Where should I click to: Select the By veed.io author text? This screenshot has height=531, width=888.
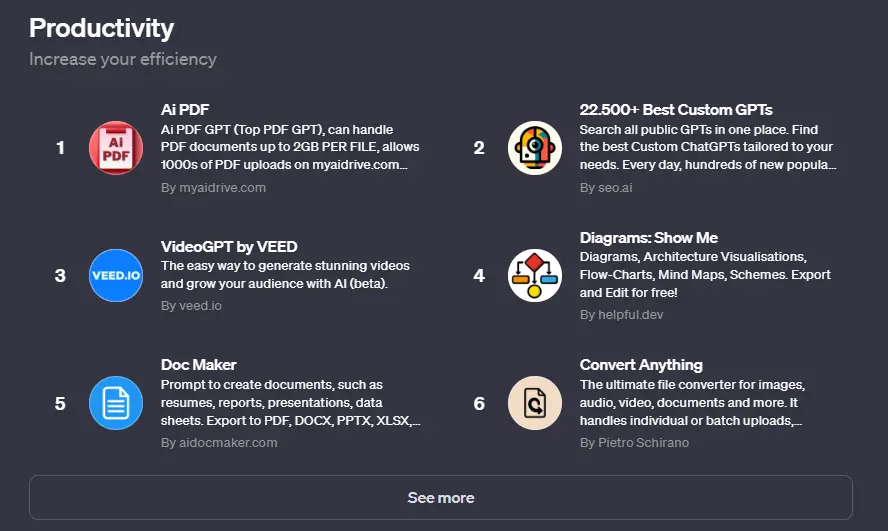191,306
